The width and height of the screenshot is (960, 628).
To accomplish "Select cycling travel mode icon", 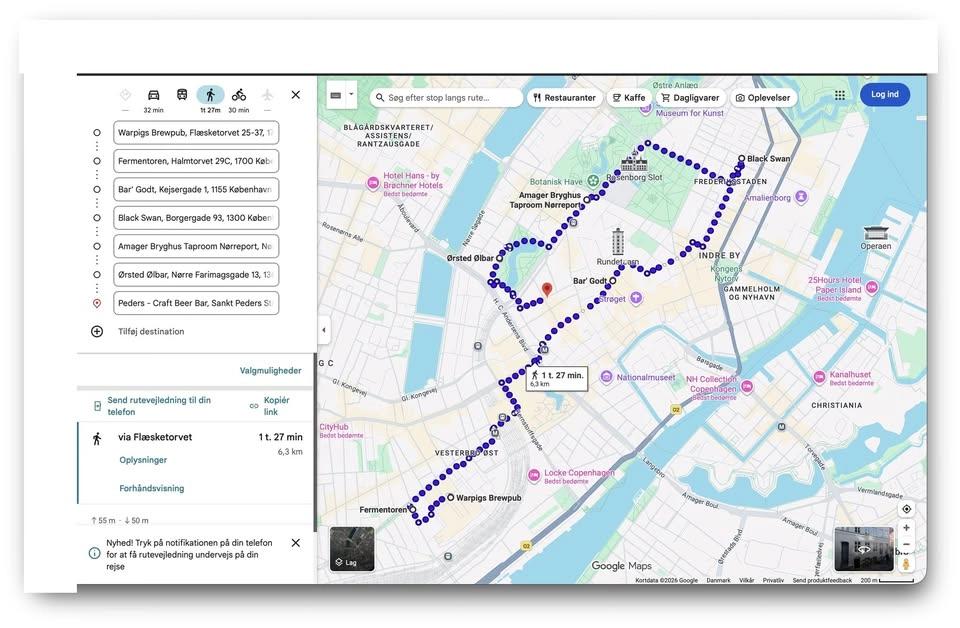I will [239, 95].
